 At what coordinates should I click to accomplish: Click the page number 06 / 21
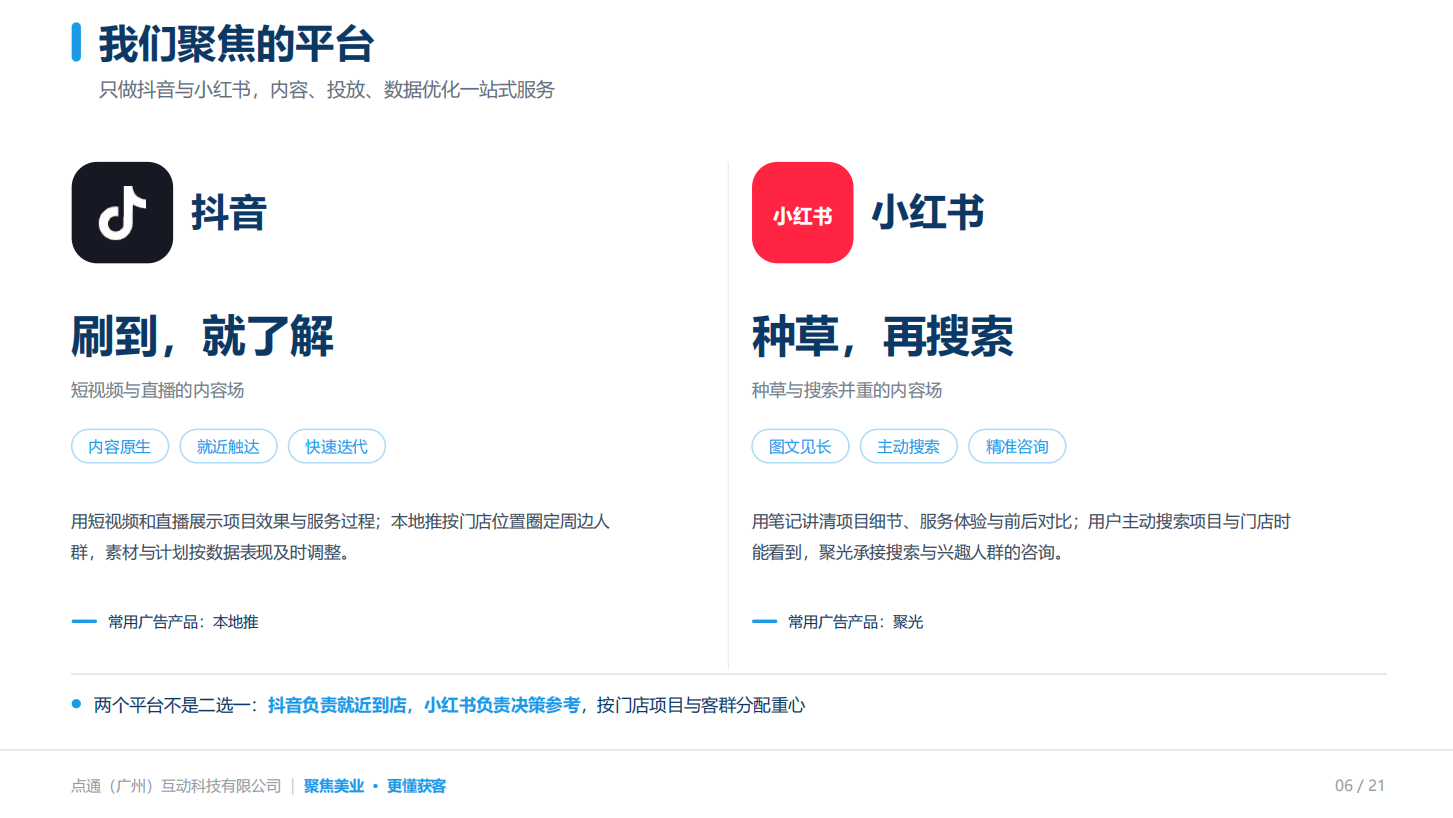click(1360, 786)
